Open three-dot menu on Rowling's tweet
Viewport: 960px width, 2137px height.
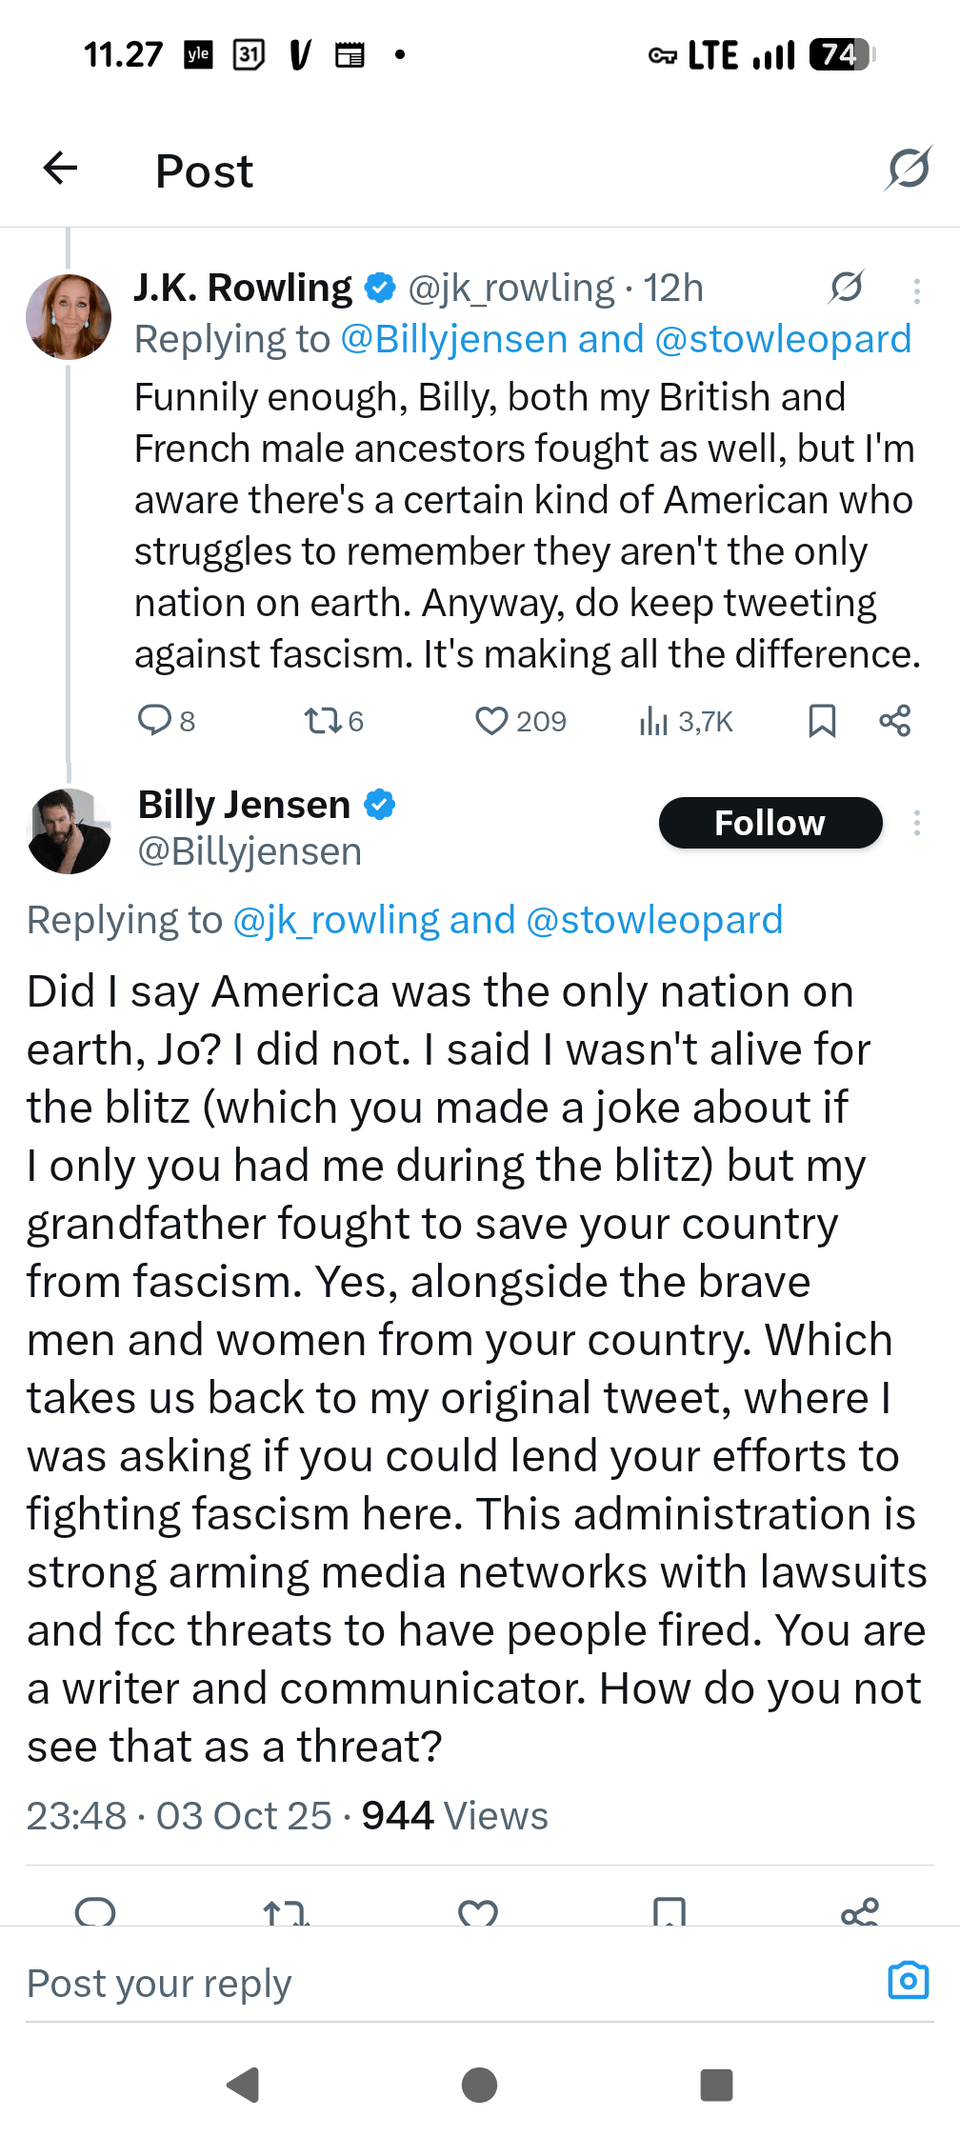(916, 290)
